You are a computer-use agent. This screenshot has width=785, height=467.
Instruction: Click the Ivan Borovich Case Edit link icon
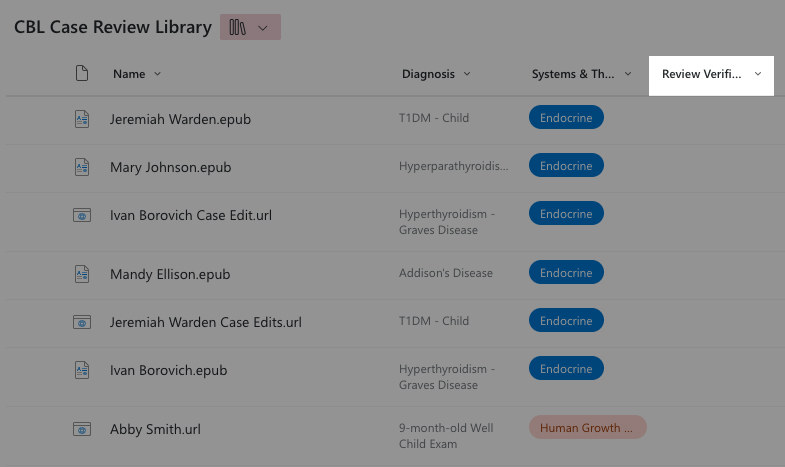click(x=82, y=215)
